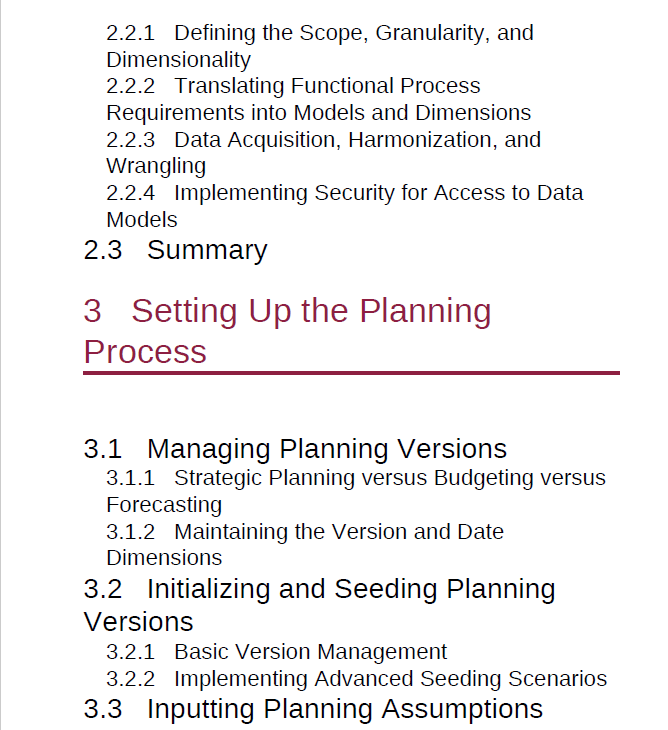Click the word Wrangling under 2.2.3
Viewport: 668px width, 730px height.
point(156,166)
